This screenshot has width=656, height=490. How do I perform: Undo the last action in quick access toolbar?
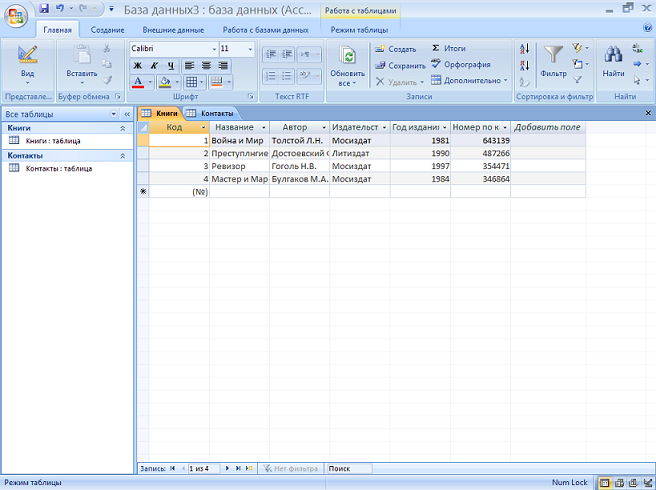[60, 8]
